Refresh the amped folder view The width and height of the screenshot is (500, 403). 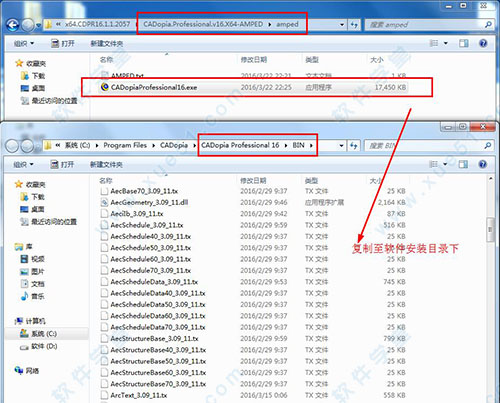tap(354, 25)
